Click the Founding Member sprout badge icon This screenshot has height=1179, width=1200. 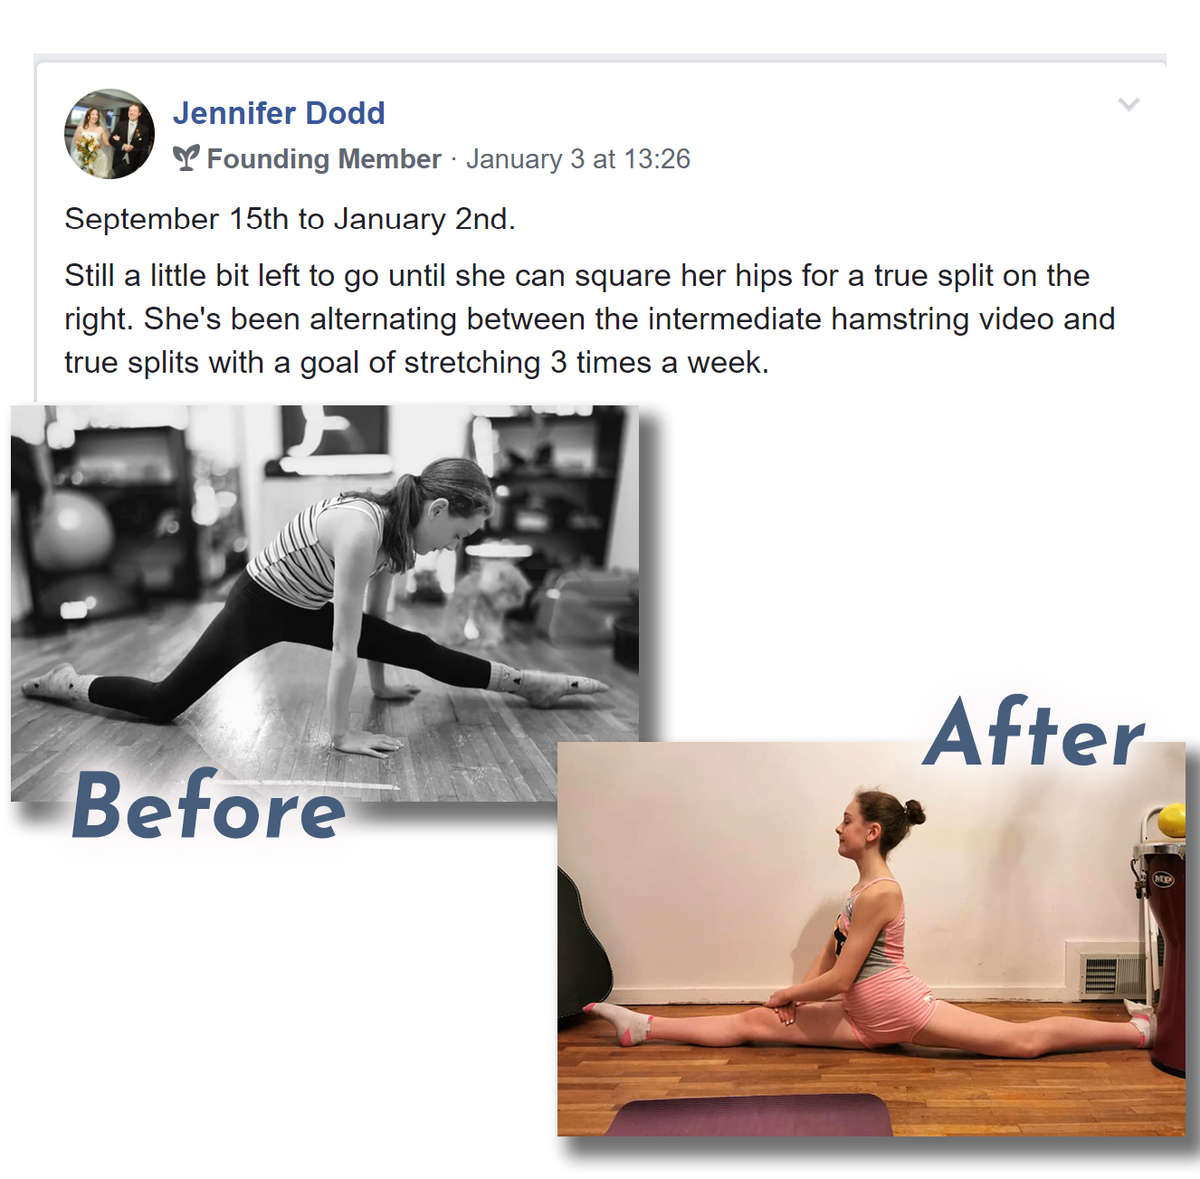[x=186, y=158]
